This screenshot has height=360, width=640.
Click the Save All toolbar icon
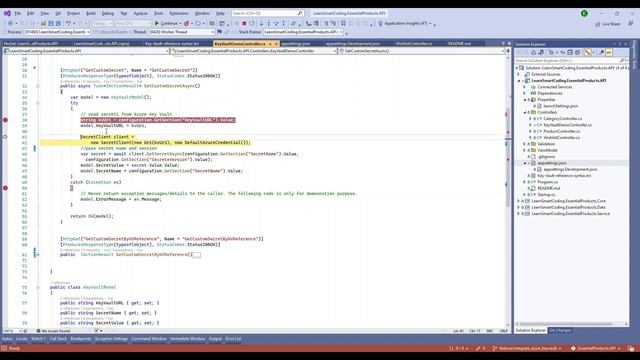(58, 24)
